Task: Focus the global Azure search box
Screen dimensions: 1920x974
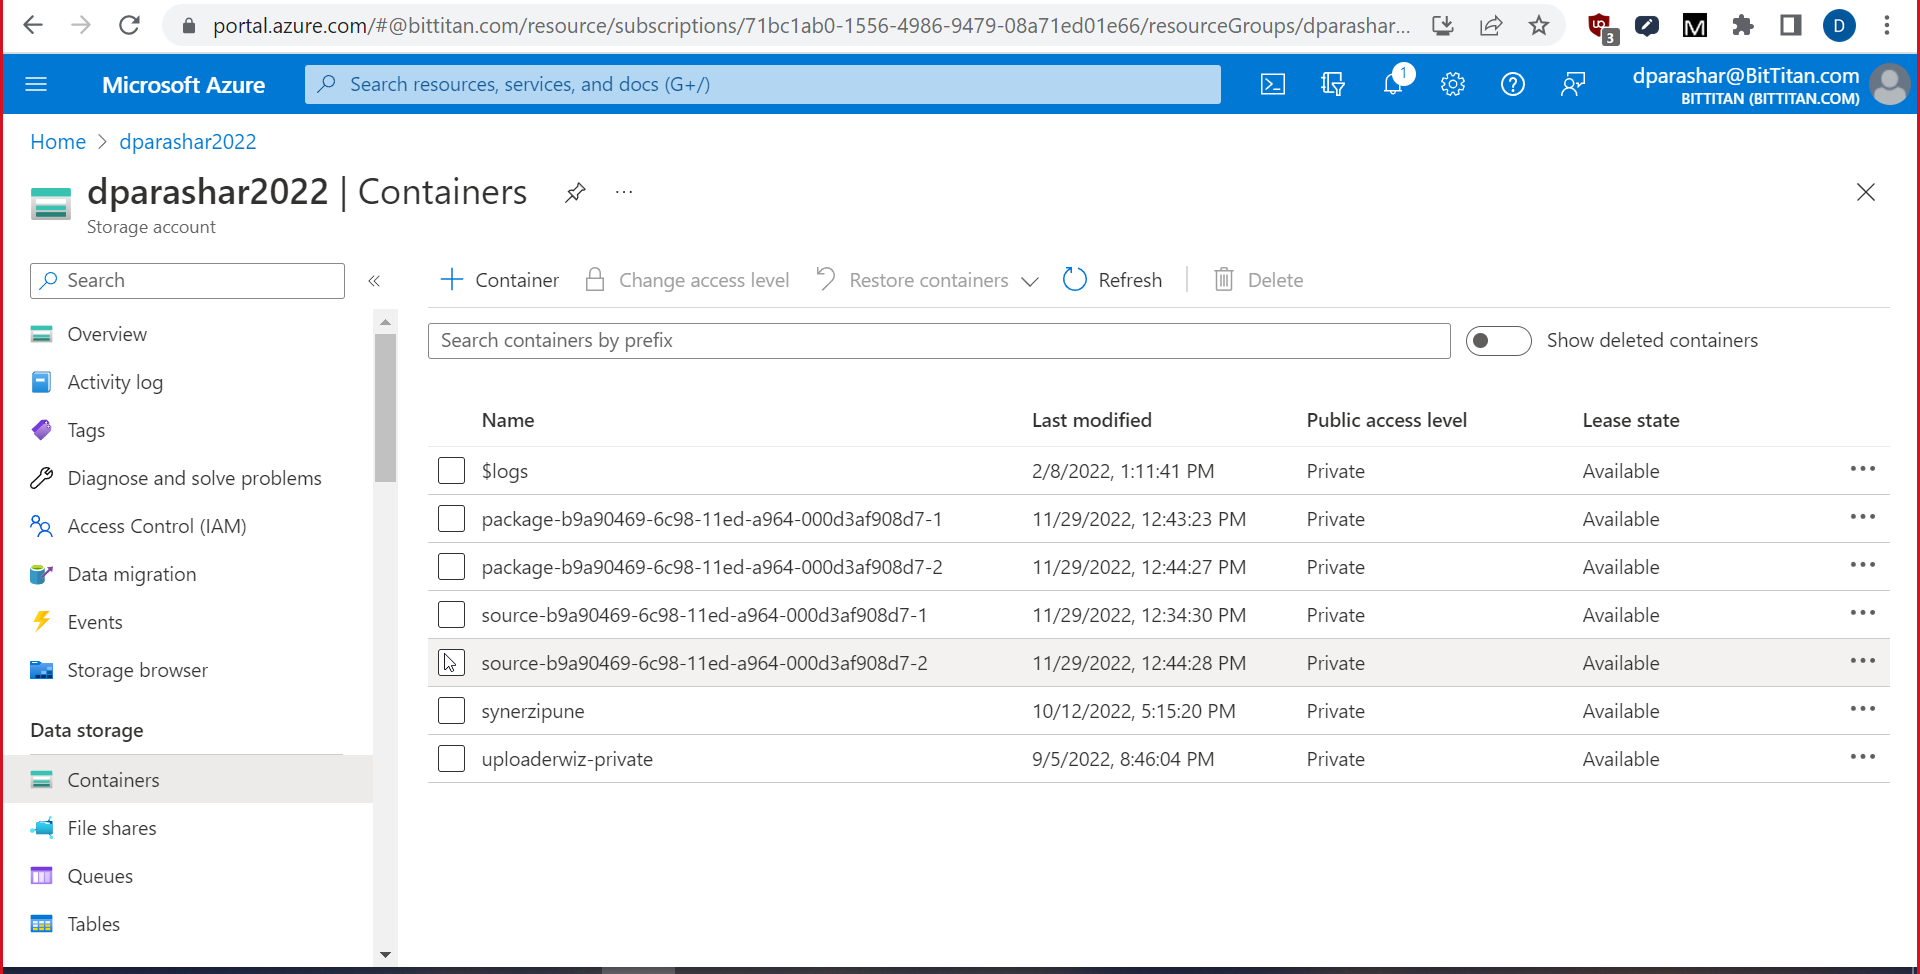Action: (x=763, y=85)
